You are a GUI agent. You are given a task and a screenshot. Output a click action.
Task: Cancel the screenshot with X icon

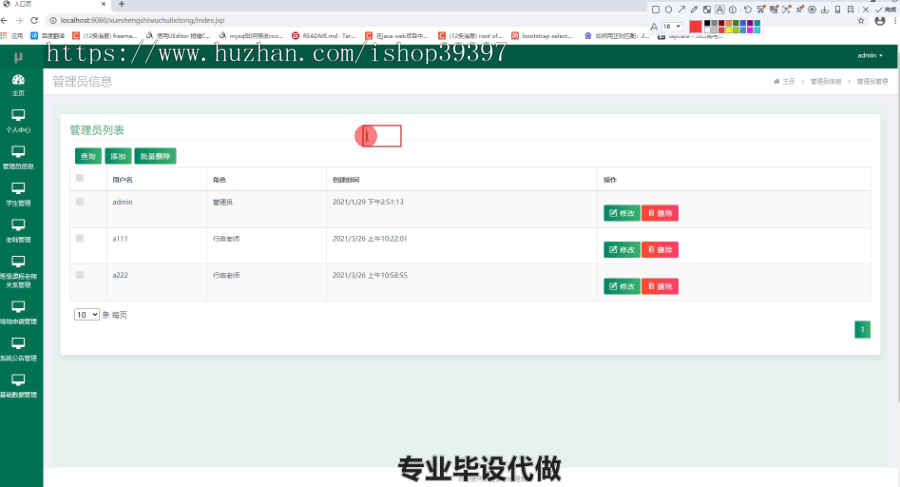coord(866,10)
